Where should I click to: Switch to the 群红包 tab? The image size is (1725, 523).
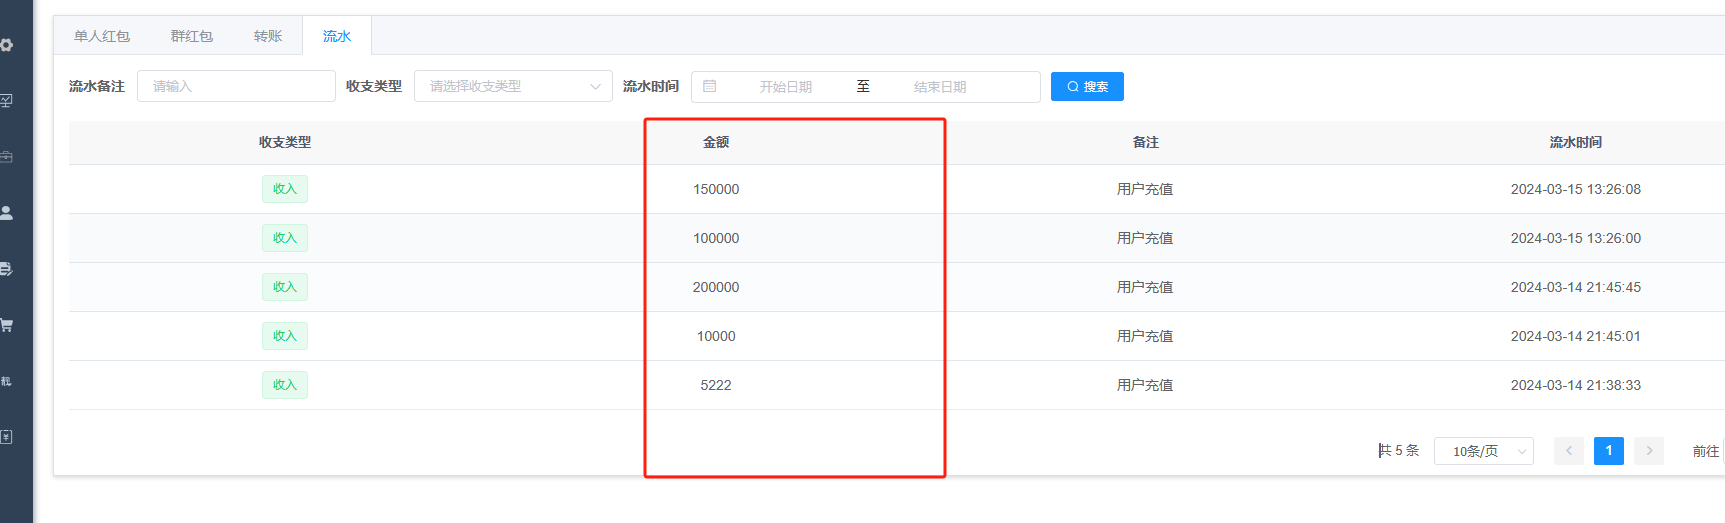pos(191,36)
